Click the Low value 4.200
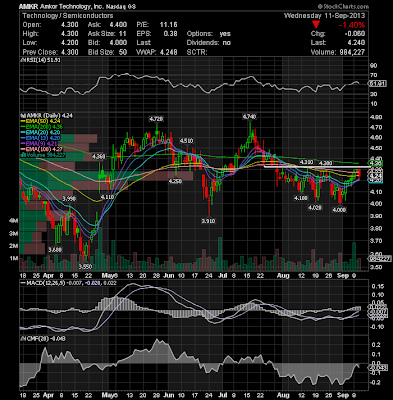This screenshot has height=400, width=393. tap(70, 43)
